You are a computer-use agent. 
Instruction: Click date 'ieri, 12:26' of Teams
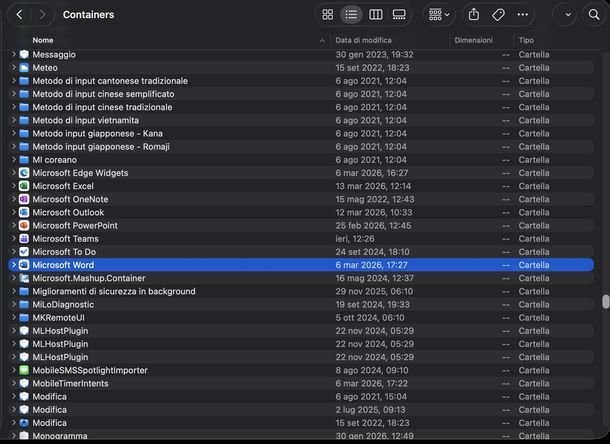coord(355,239)
